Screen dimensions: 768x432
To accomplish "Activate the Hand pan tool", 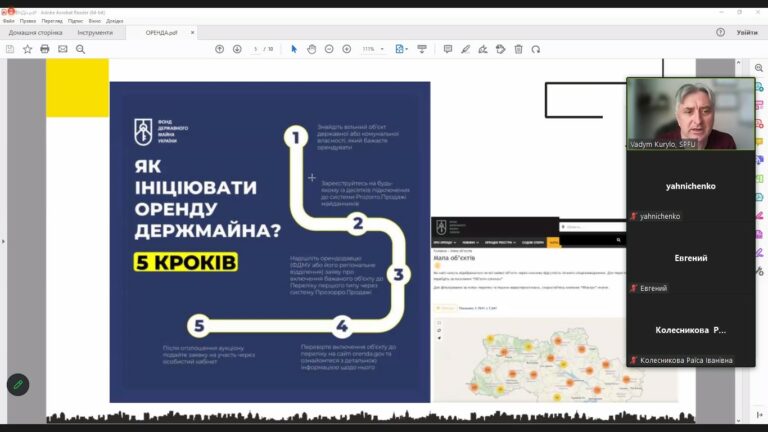I will tap(311, 49).
